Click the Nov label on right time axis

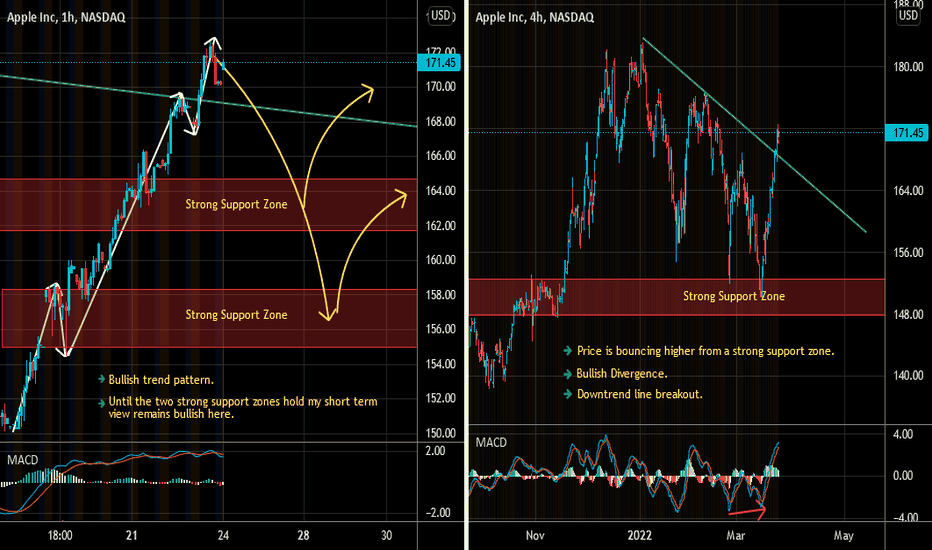(x=535, y=536)
